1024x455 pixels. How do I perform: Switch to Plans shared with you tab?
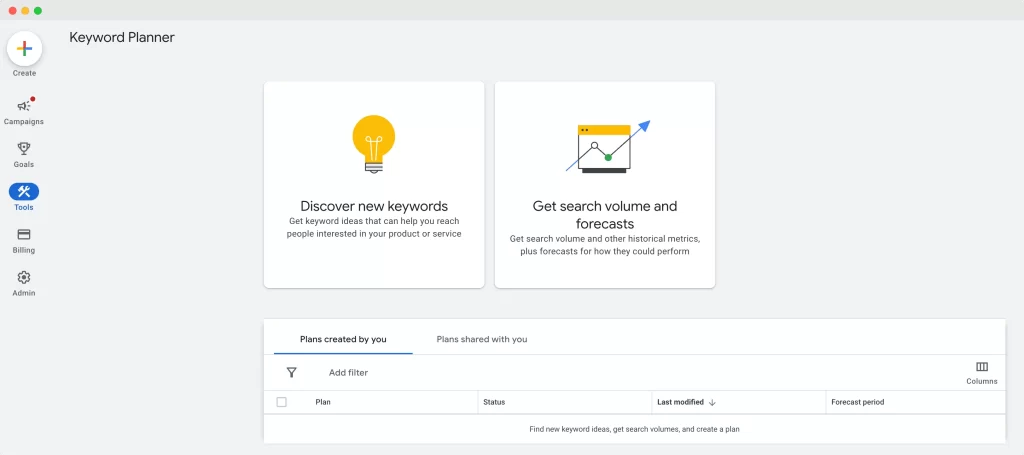[482, 339]
